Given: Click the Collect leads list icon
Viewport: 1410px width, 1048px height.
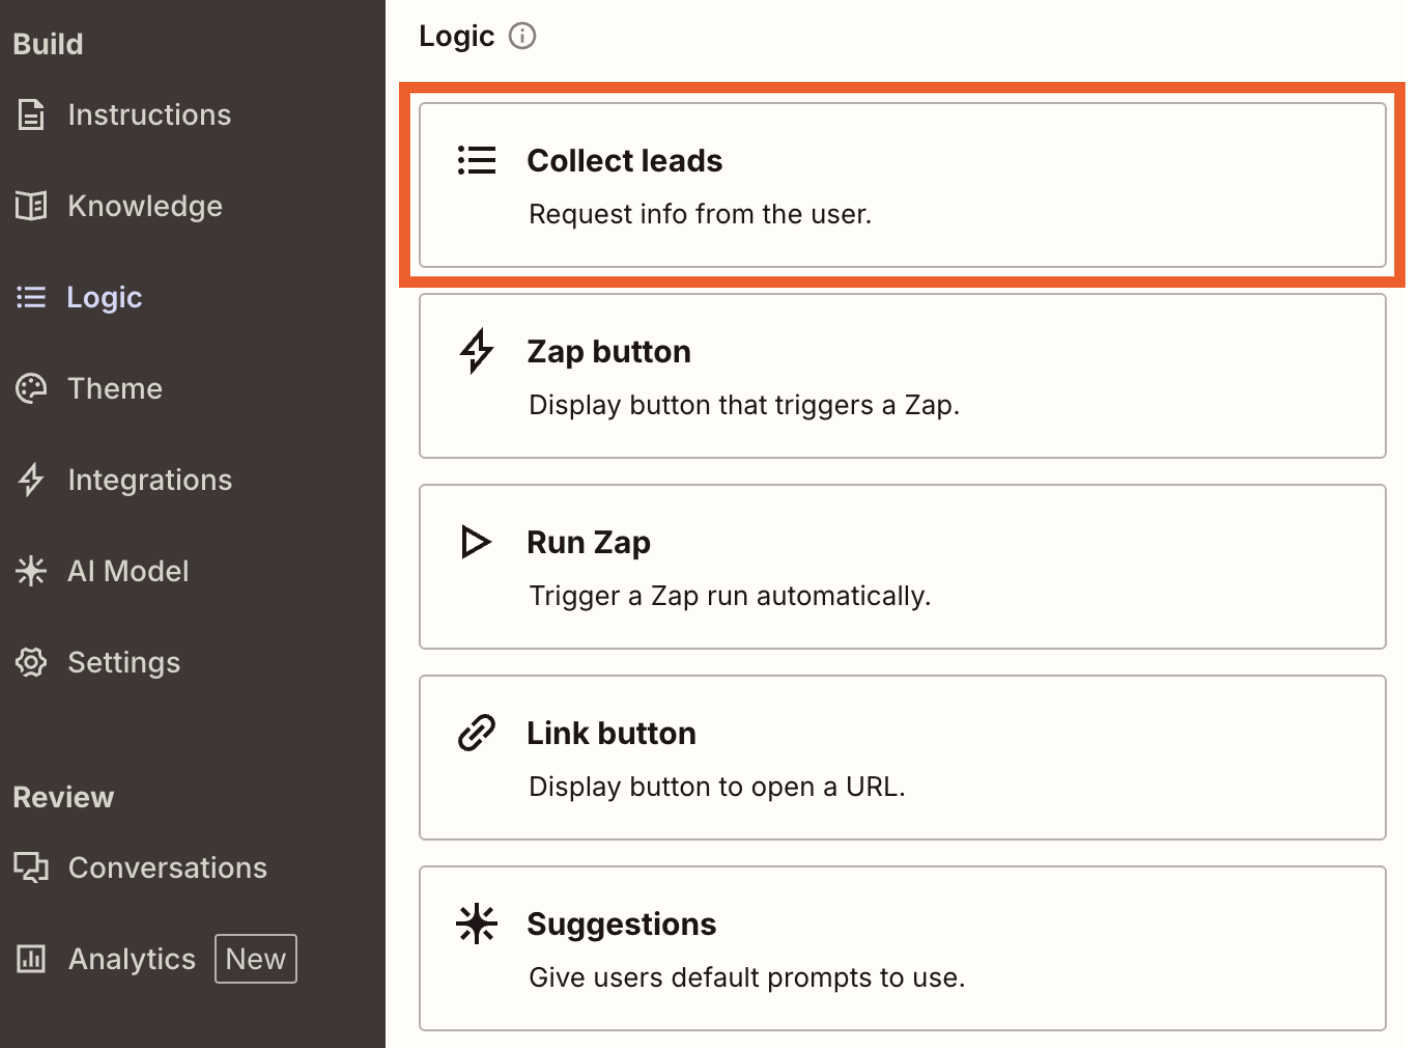Looking at the screenshot, I should click(x=477, y=160).
